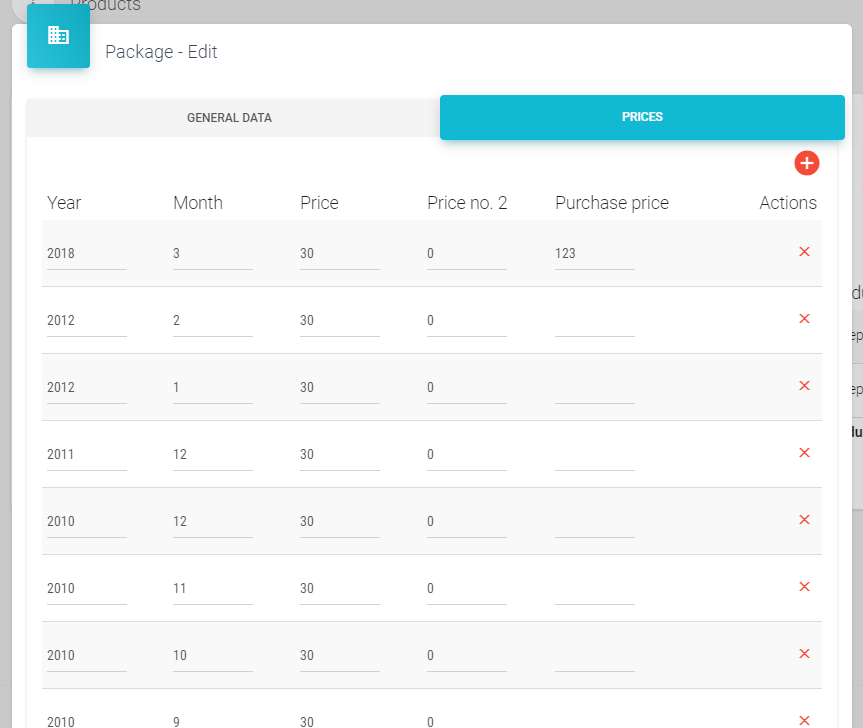Edit the Purchase price field containing 123

pyautogui.click(x=594, y=254)
